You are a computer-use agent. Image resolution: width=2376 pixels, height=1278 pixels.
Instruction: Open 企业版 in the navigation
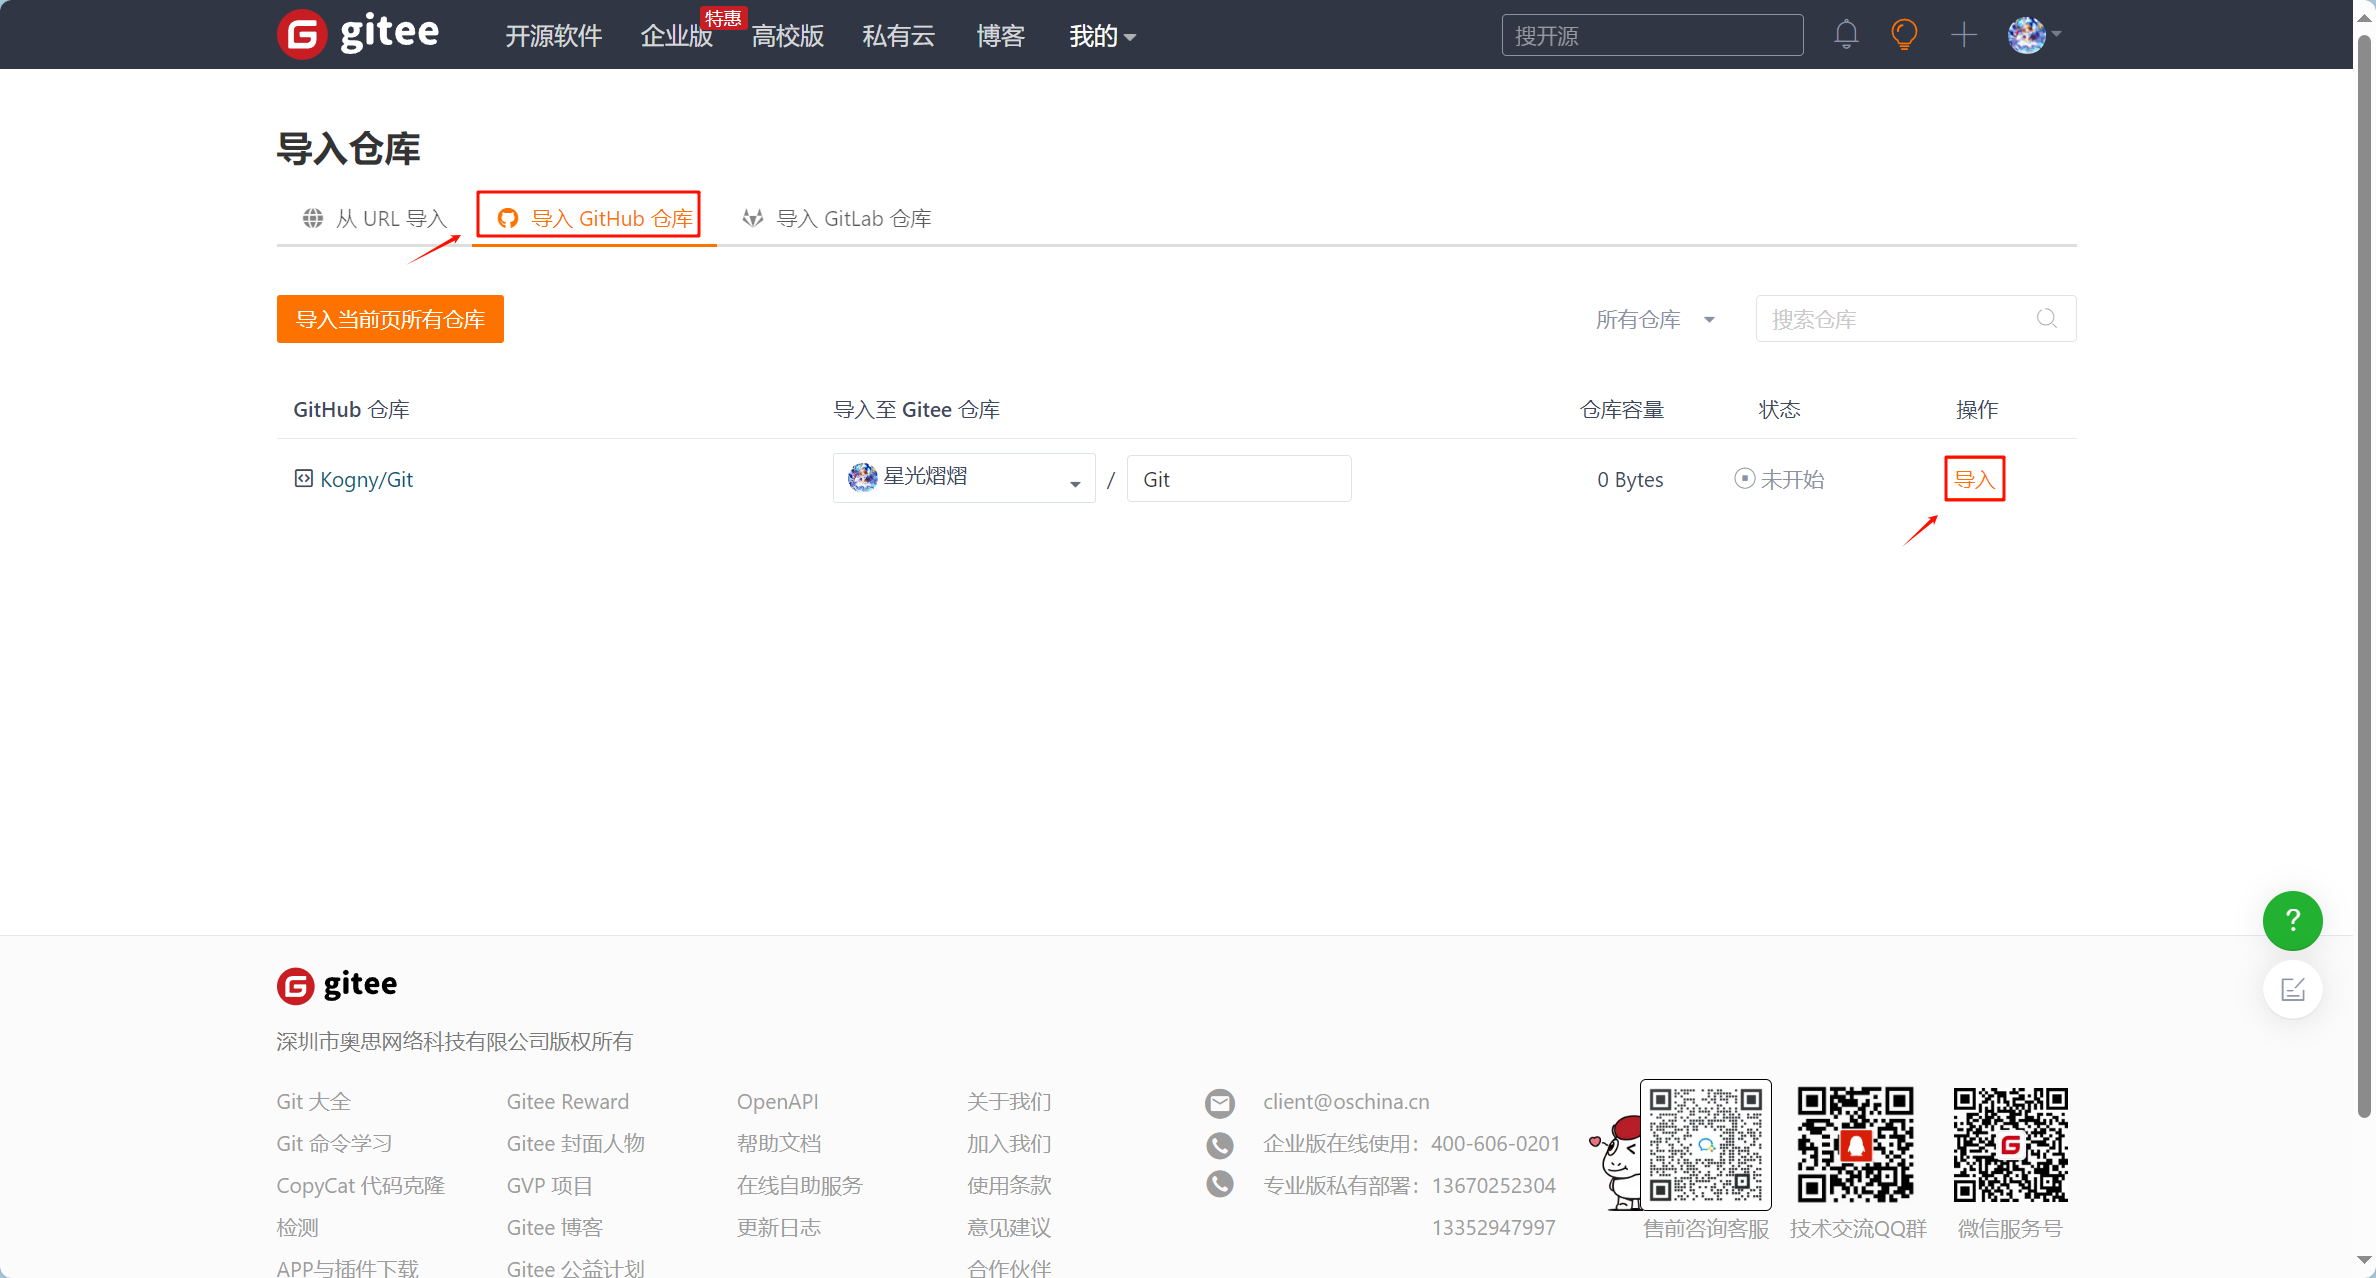(x=676, y=36)
